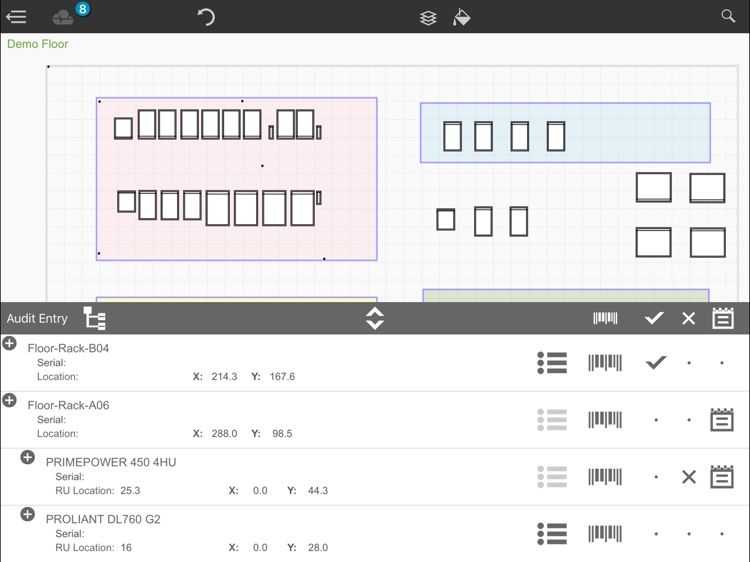
Task: Select the Floor-Rack-A06 entry name
Action: 68,405
